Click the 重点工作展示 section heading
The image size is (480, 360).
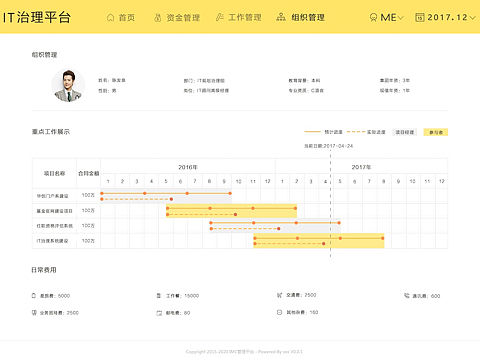(x=51, y=132)
